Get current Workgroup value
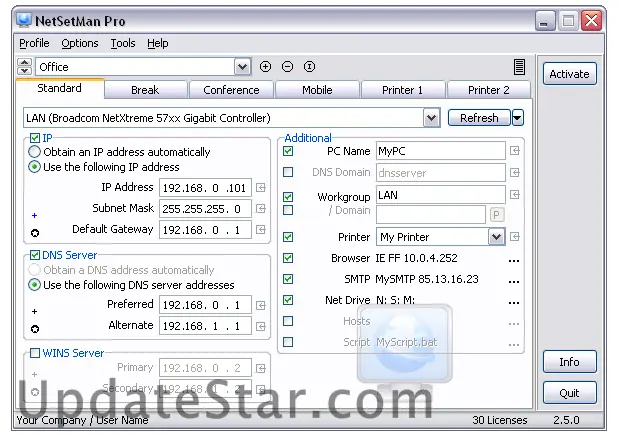Image resolution: width=620 pixels, height=444 pixels. [514, 195]
